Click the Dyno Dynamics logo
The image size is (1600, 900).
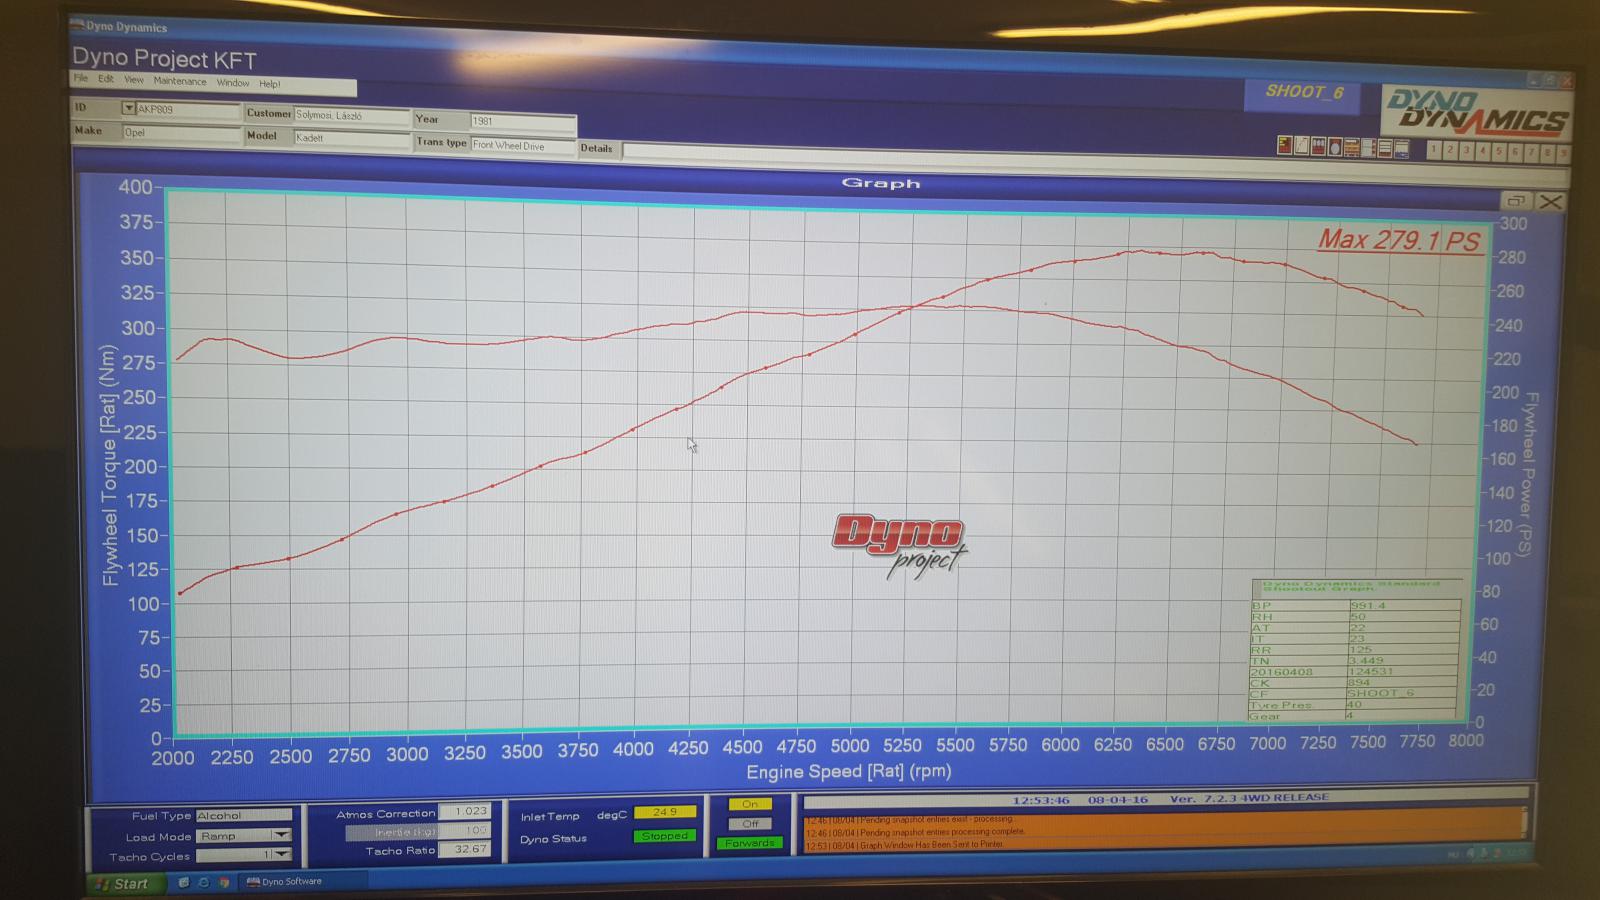point(1476,112)
